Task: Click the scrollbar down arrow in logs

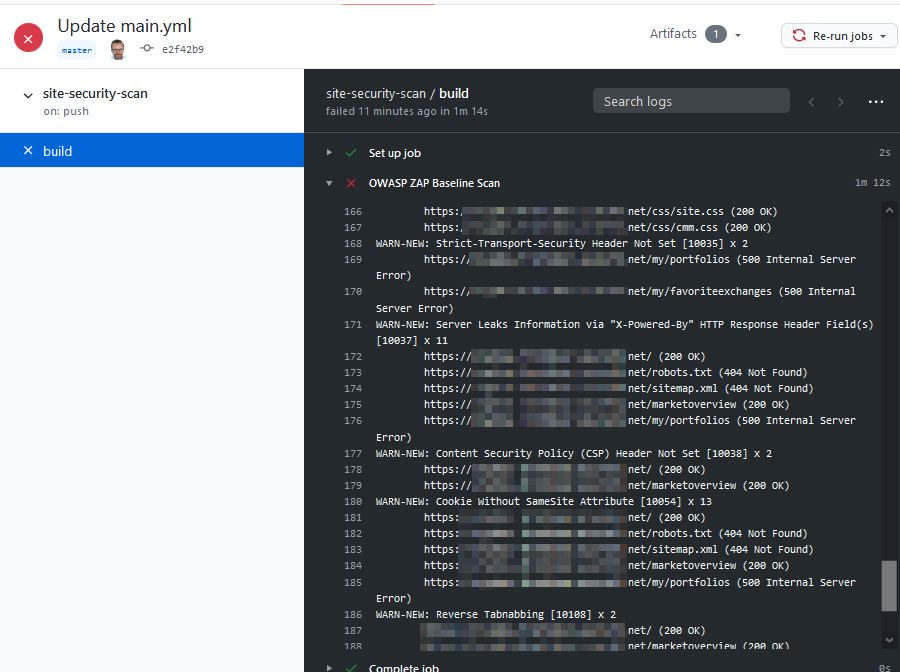Action: tap(889, 640)
